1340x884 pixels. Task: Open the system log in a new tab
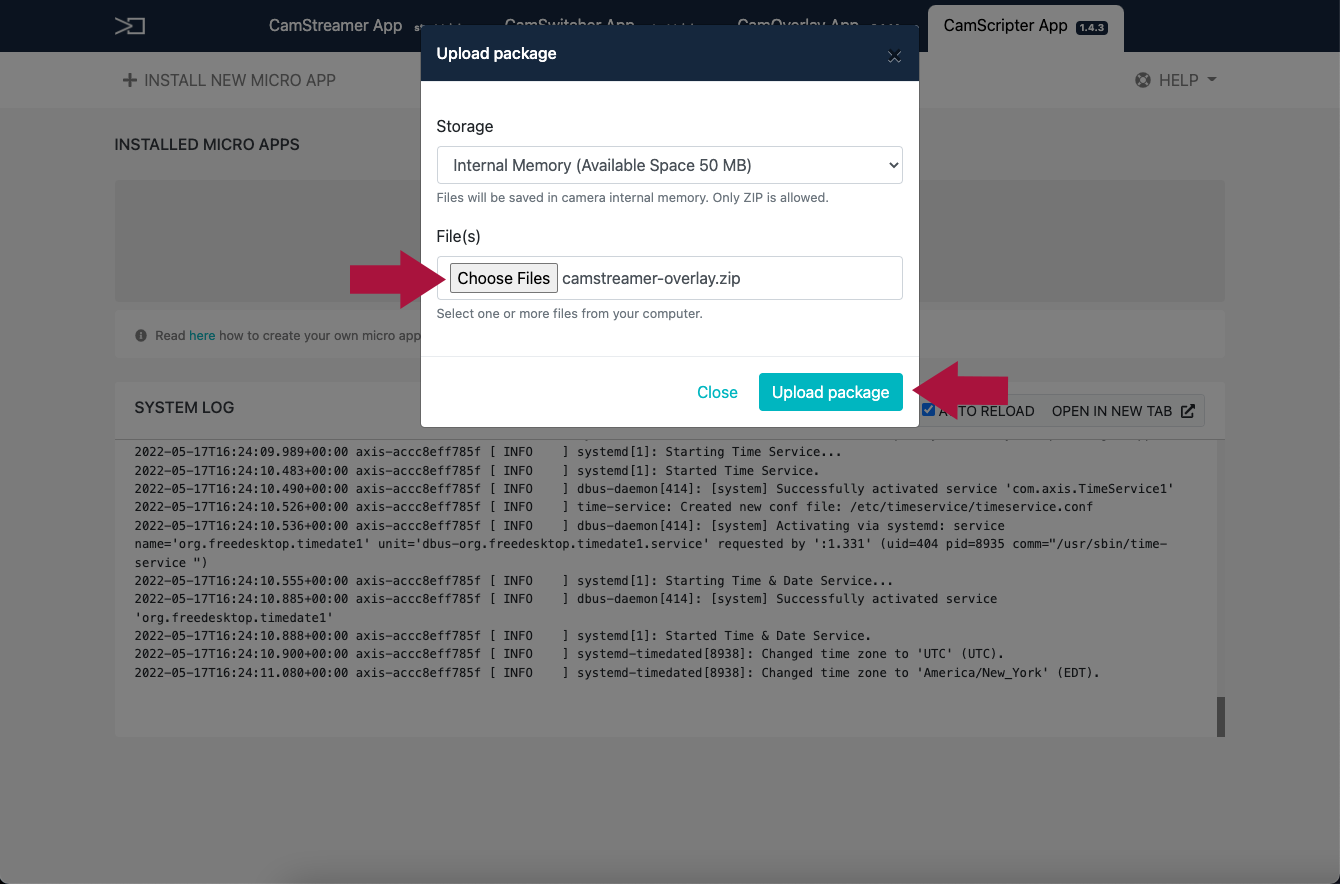coord(1123,411)
